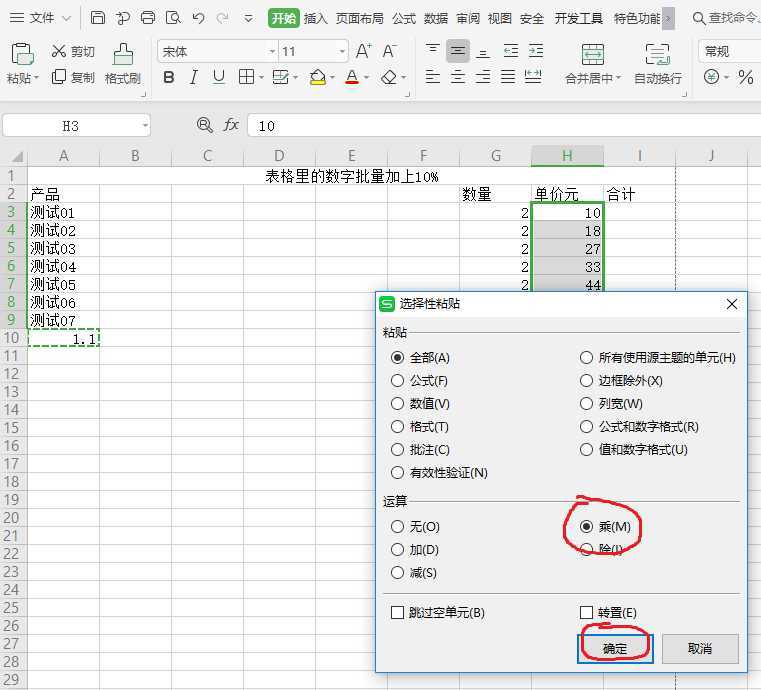The height and width of the screenshot is (690, 761).
Task: Align text left
Action: pyautogui.click(x=432, y=77)
